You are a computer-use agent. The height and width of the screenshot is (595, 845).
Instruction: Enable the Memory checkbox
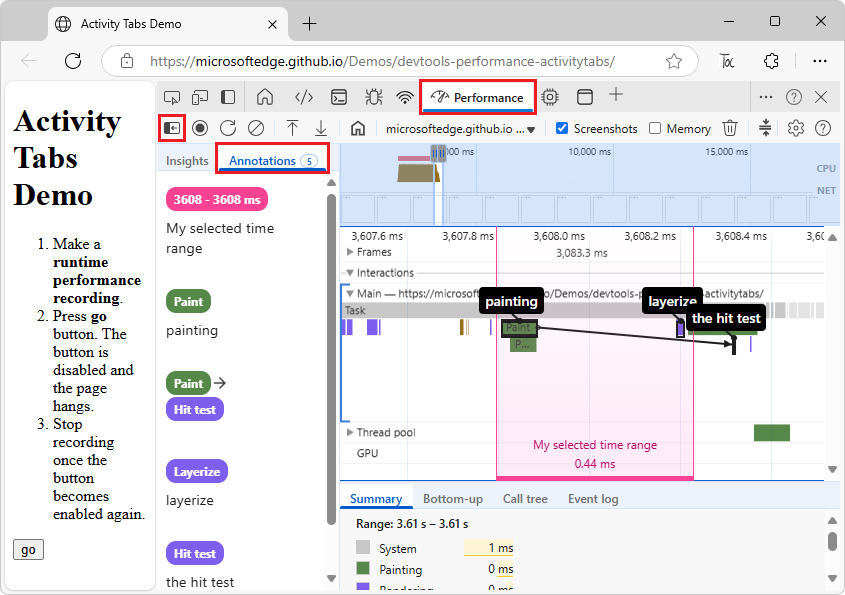[655, 128]
